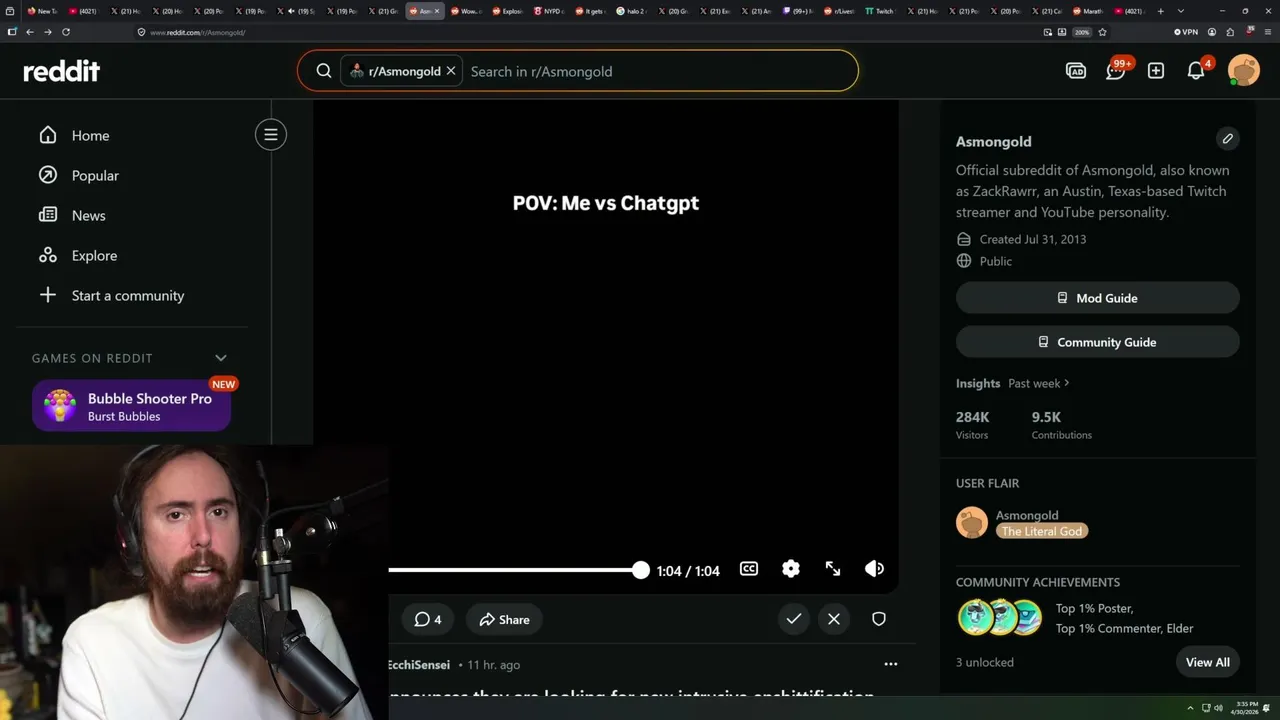
Task: Click The Literal God flair
Action: 1042,531
